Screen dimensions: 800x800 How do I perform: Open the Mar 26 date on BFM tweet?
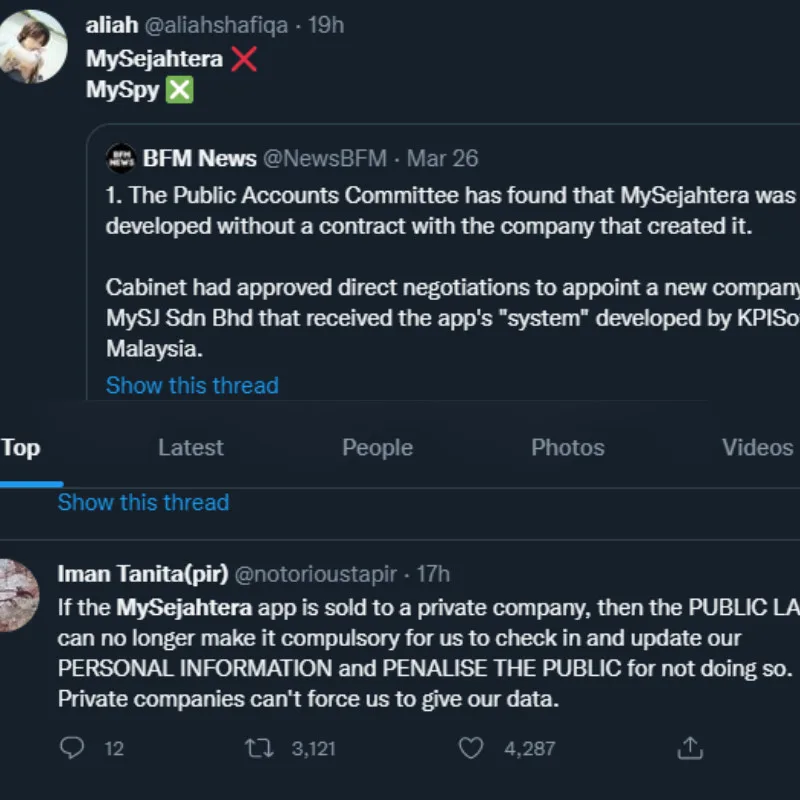coord(442,158)
